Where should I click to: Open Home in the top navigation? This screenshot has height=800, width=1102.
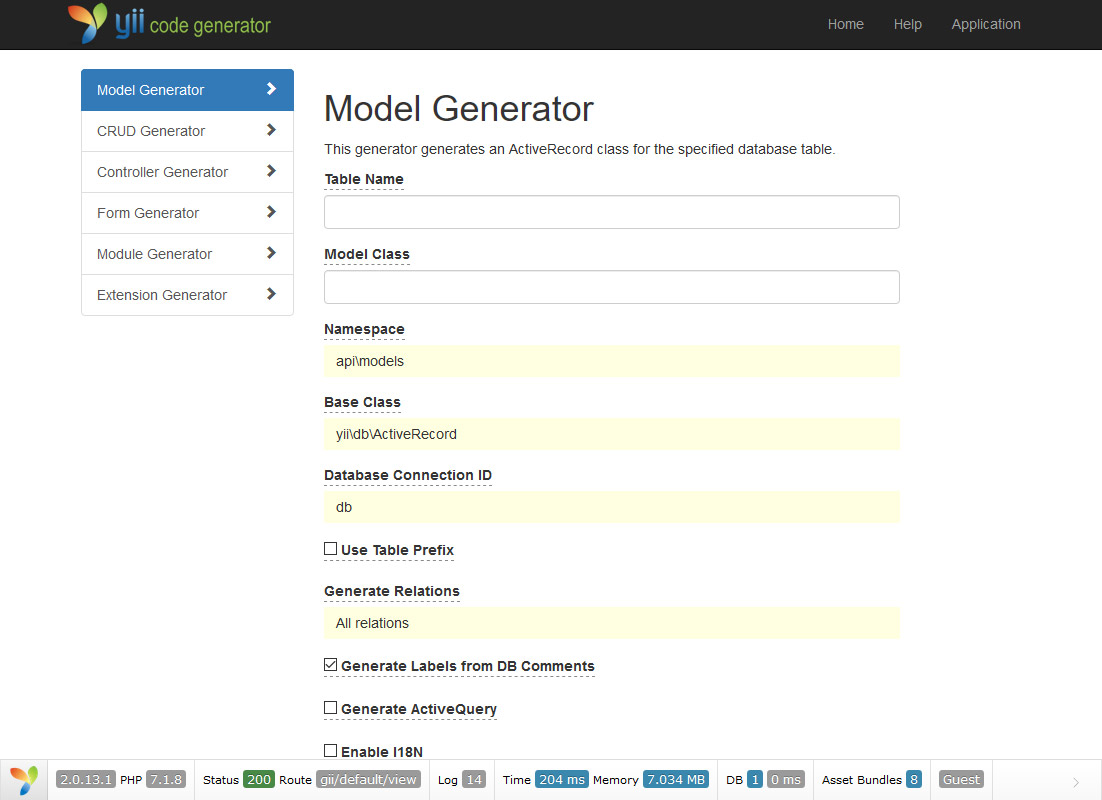point(845,24)
